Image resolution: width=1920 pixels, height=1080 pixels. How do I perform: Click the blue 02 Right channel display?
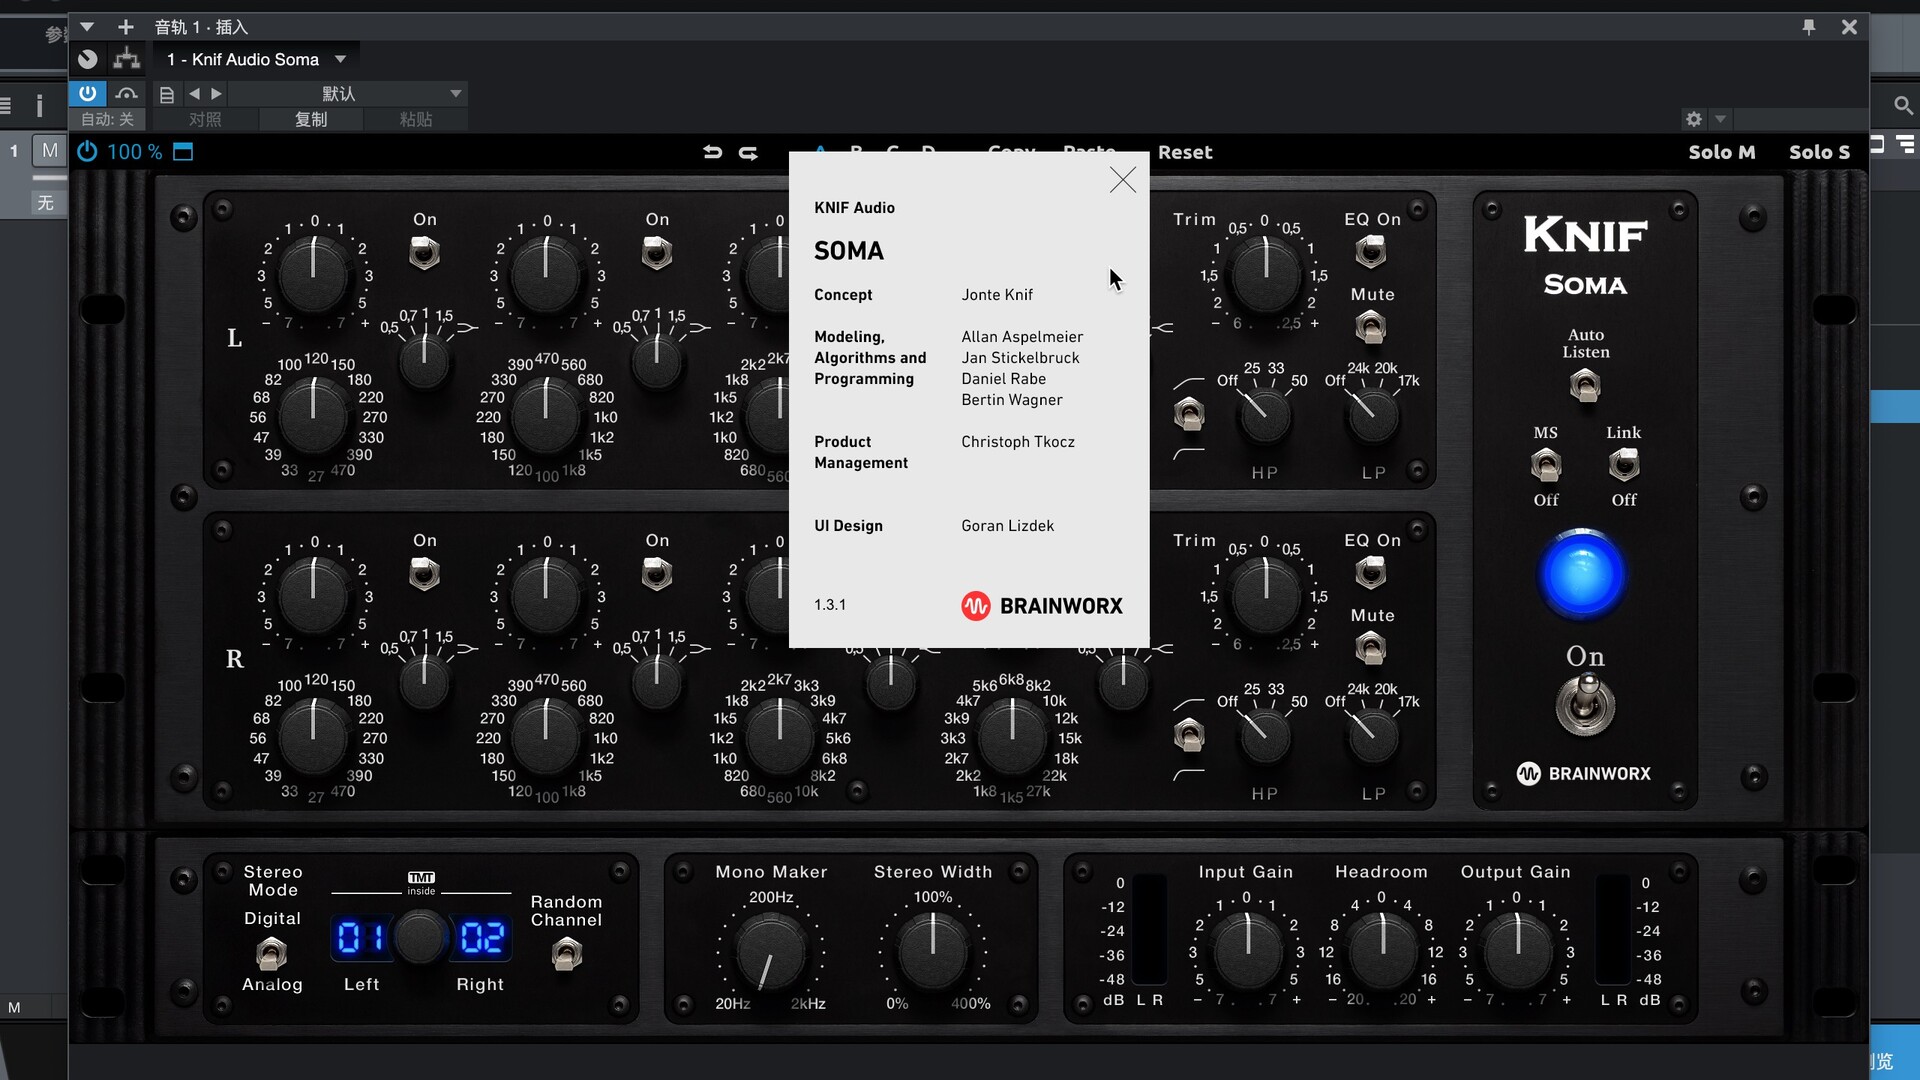point(481,937)
